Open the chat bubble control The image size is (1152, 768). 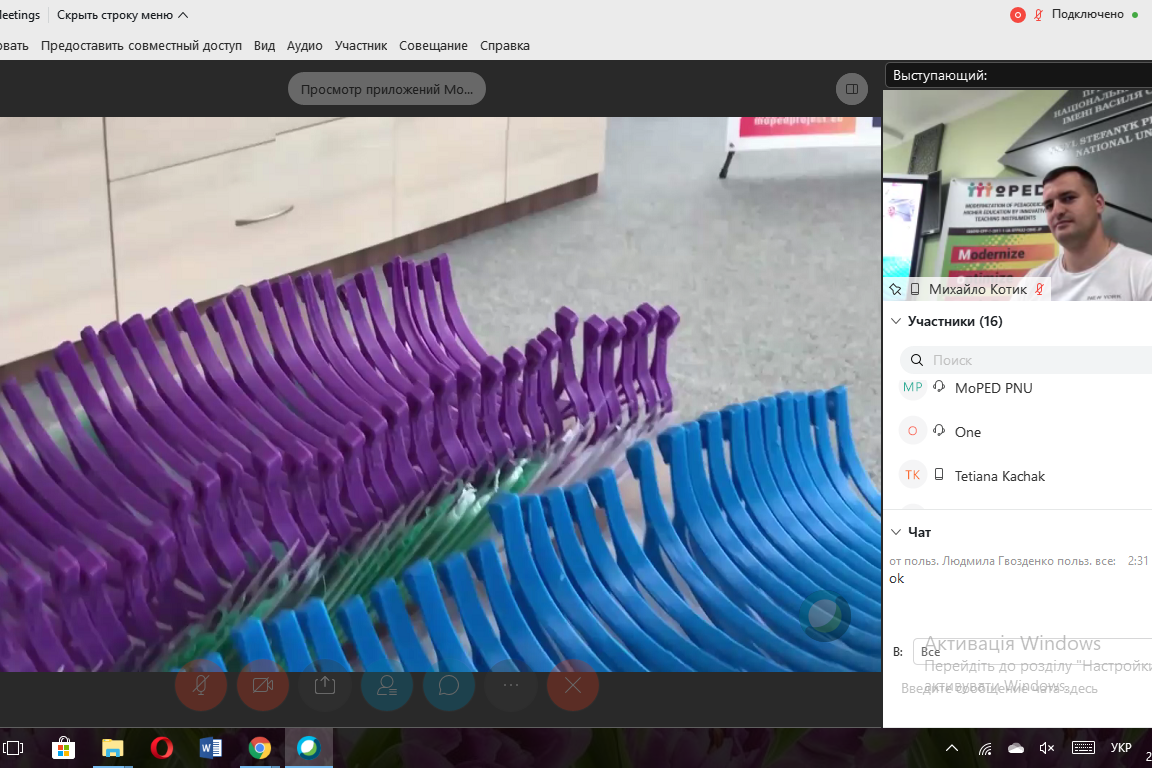[x=449, y=685]
